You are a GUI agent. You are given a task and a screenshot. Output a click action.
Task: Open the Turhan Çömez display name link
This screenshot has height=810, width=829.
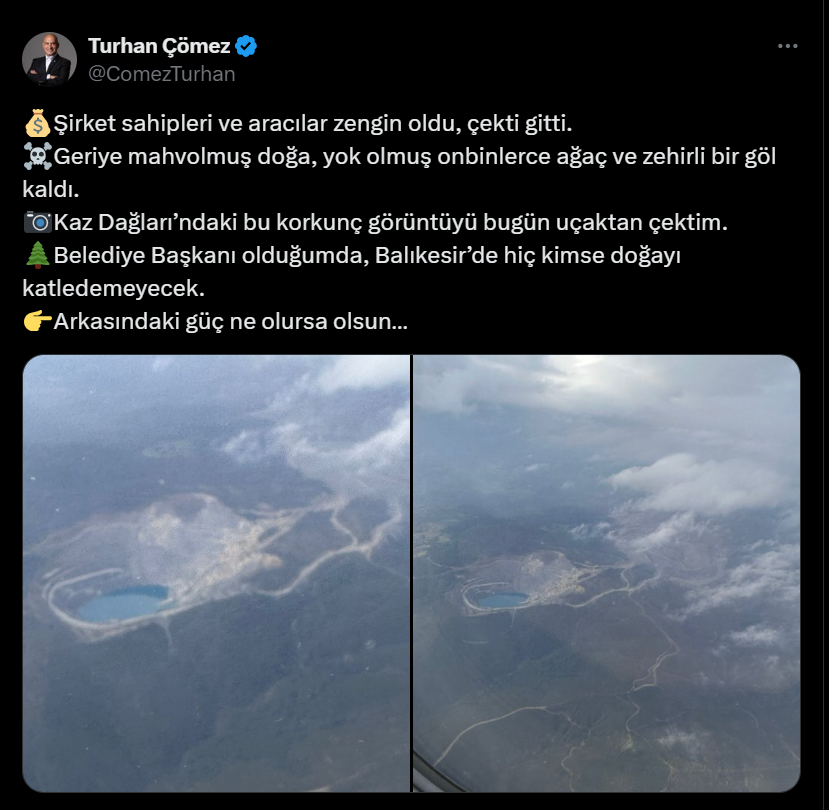point(159,46)
